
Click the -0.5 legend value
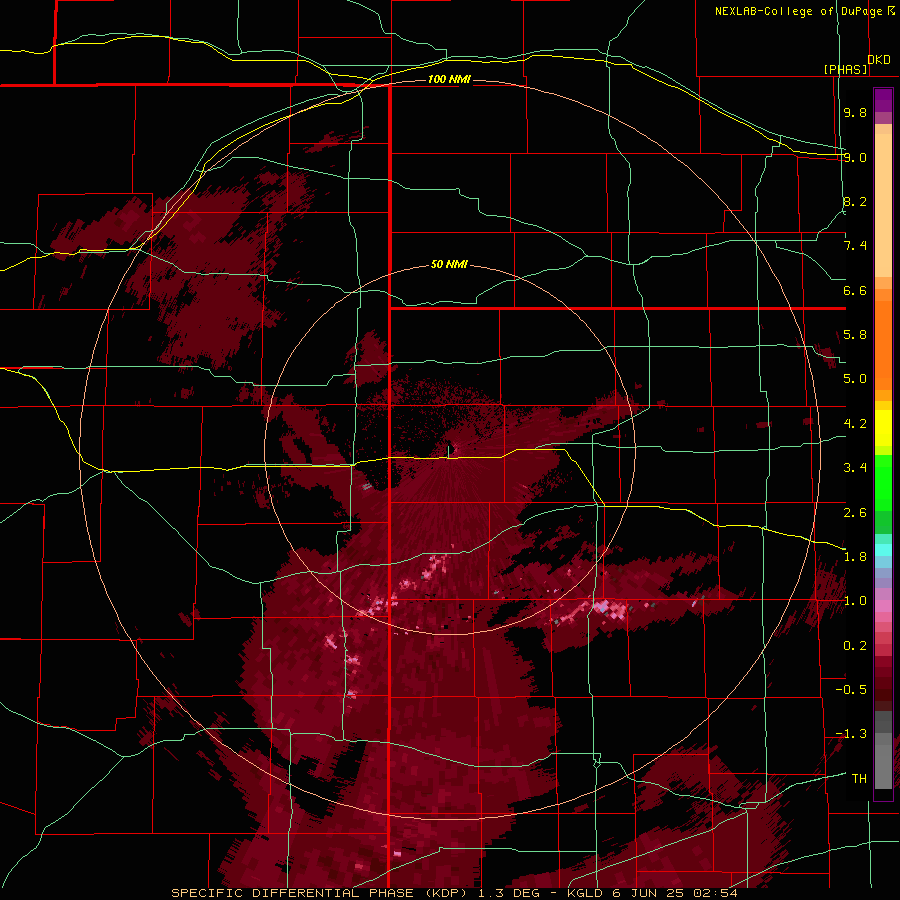click(851, 690)
